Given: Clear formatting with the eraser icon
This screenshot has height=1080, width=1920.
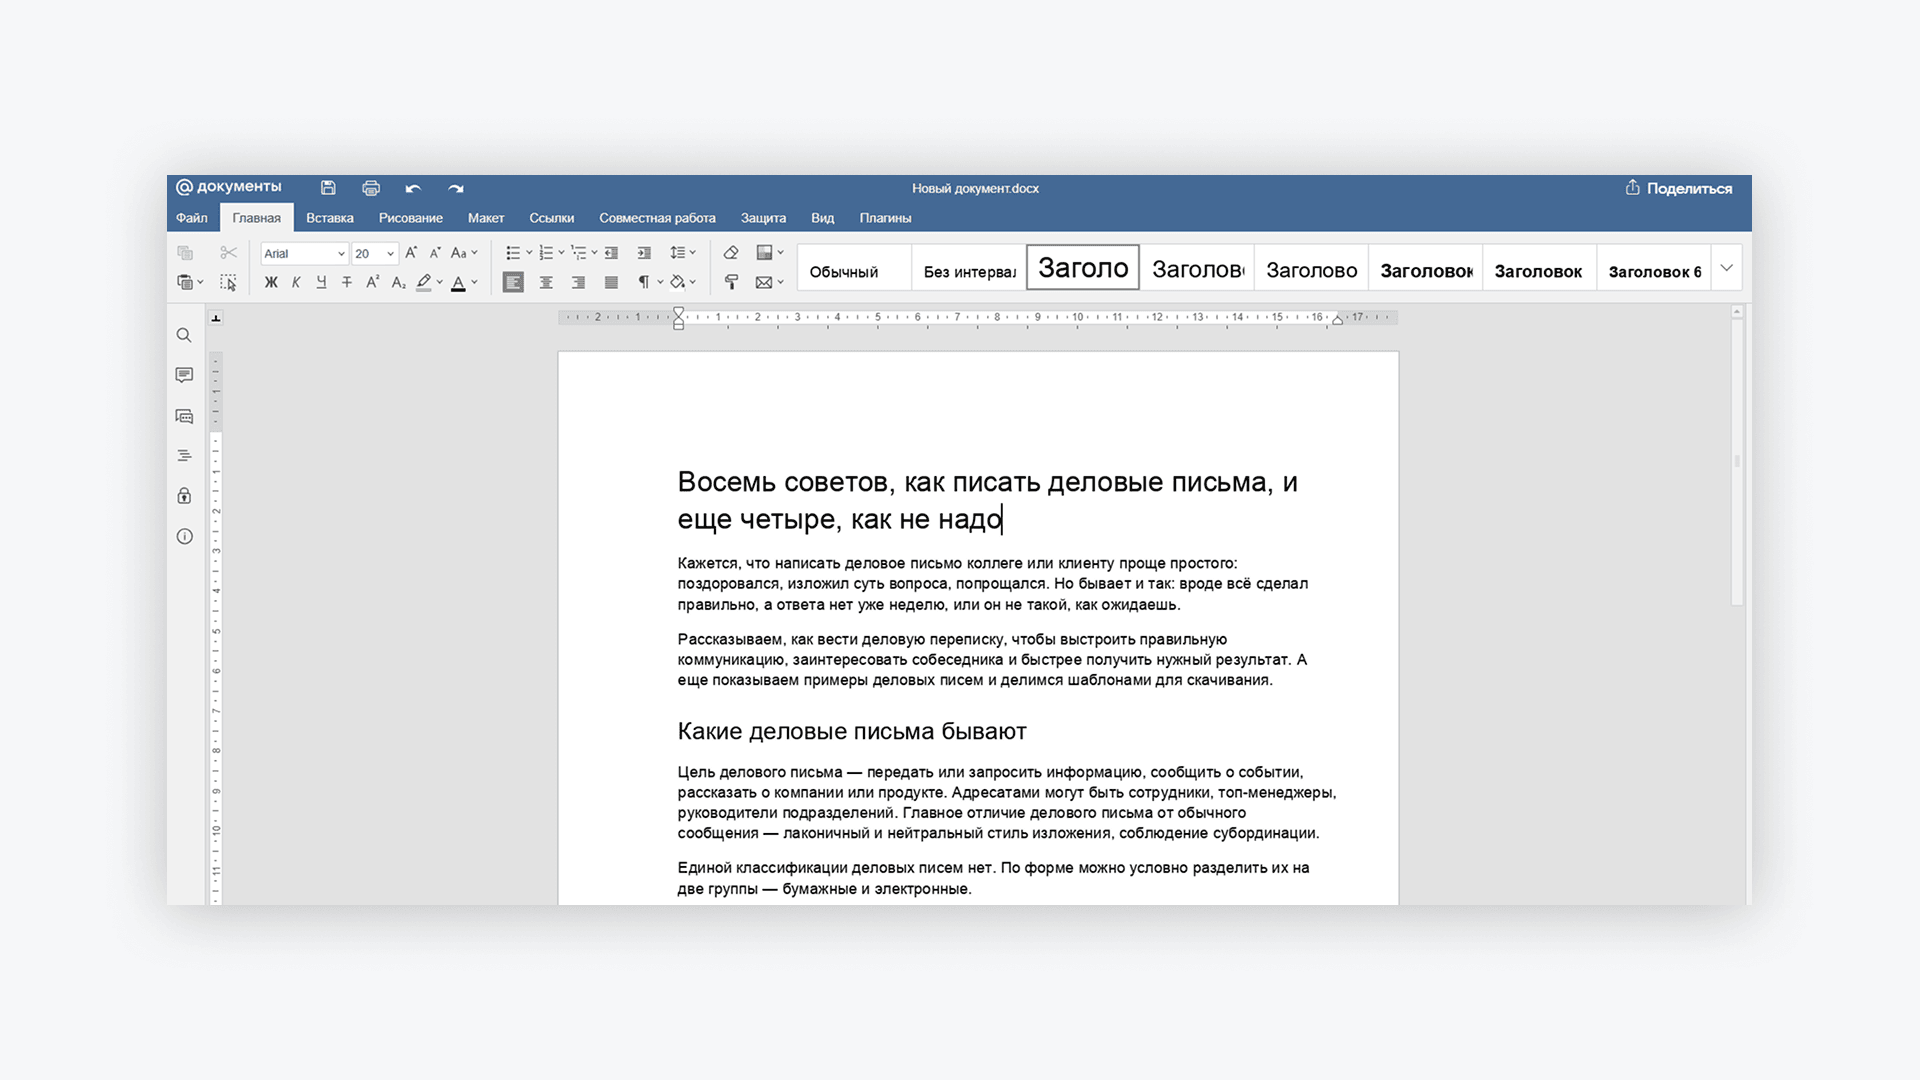Looking at the screenshot, I should click(729, 253).
